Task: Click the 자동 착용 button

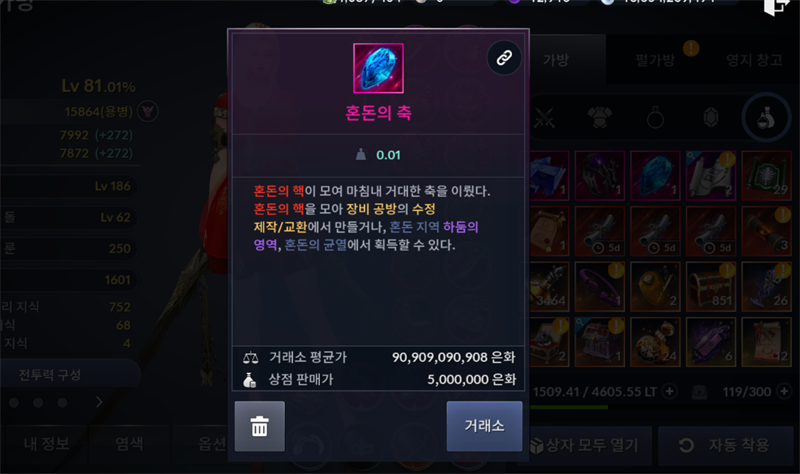Action: [x=726, y=445]
